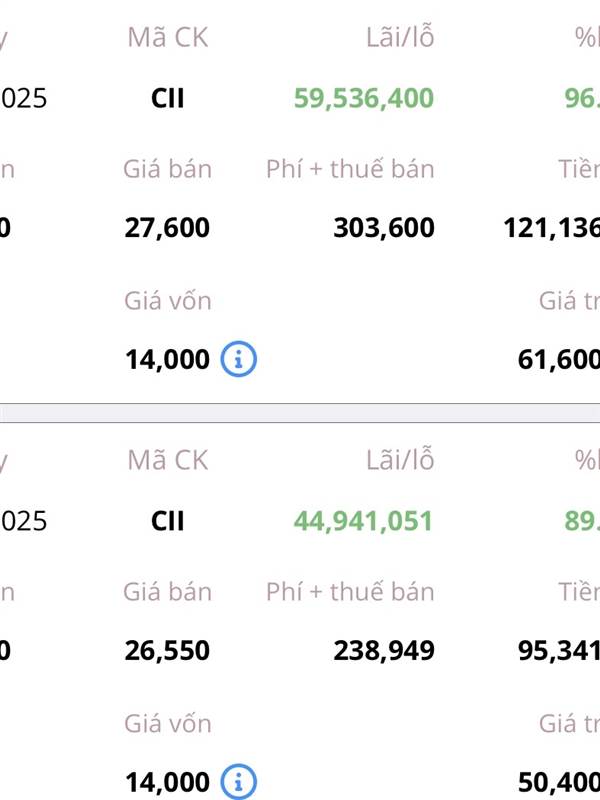Select CII stock code in the first card
Image resolution: width=600 pixels, height=800 pixels.
[x=167, y=98]
